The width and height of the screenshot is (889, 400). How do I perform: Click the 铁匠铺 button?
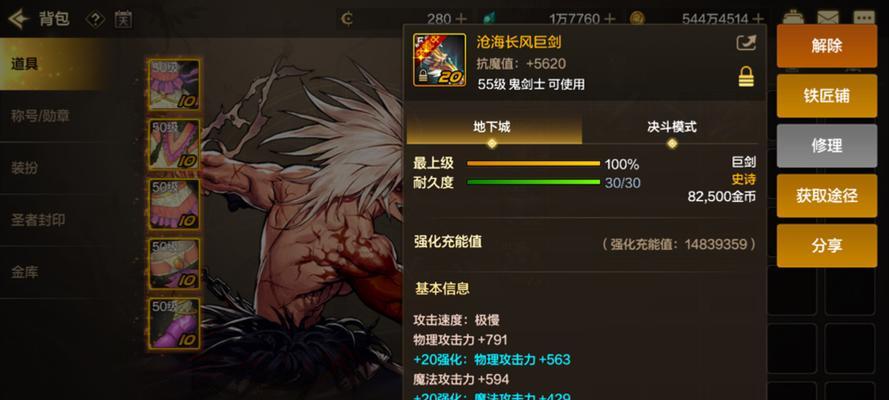[x=827, y=96]
